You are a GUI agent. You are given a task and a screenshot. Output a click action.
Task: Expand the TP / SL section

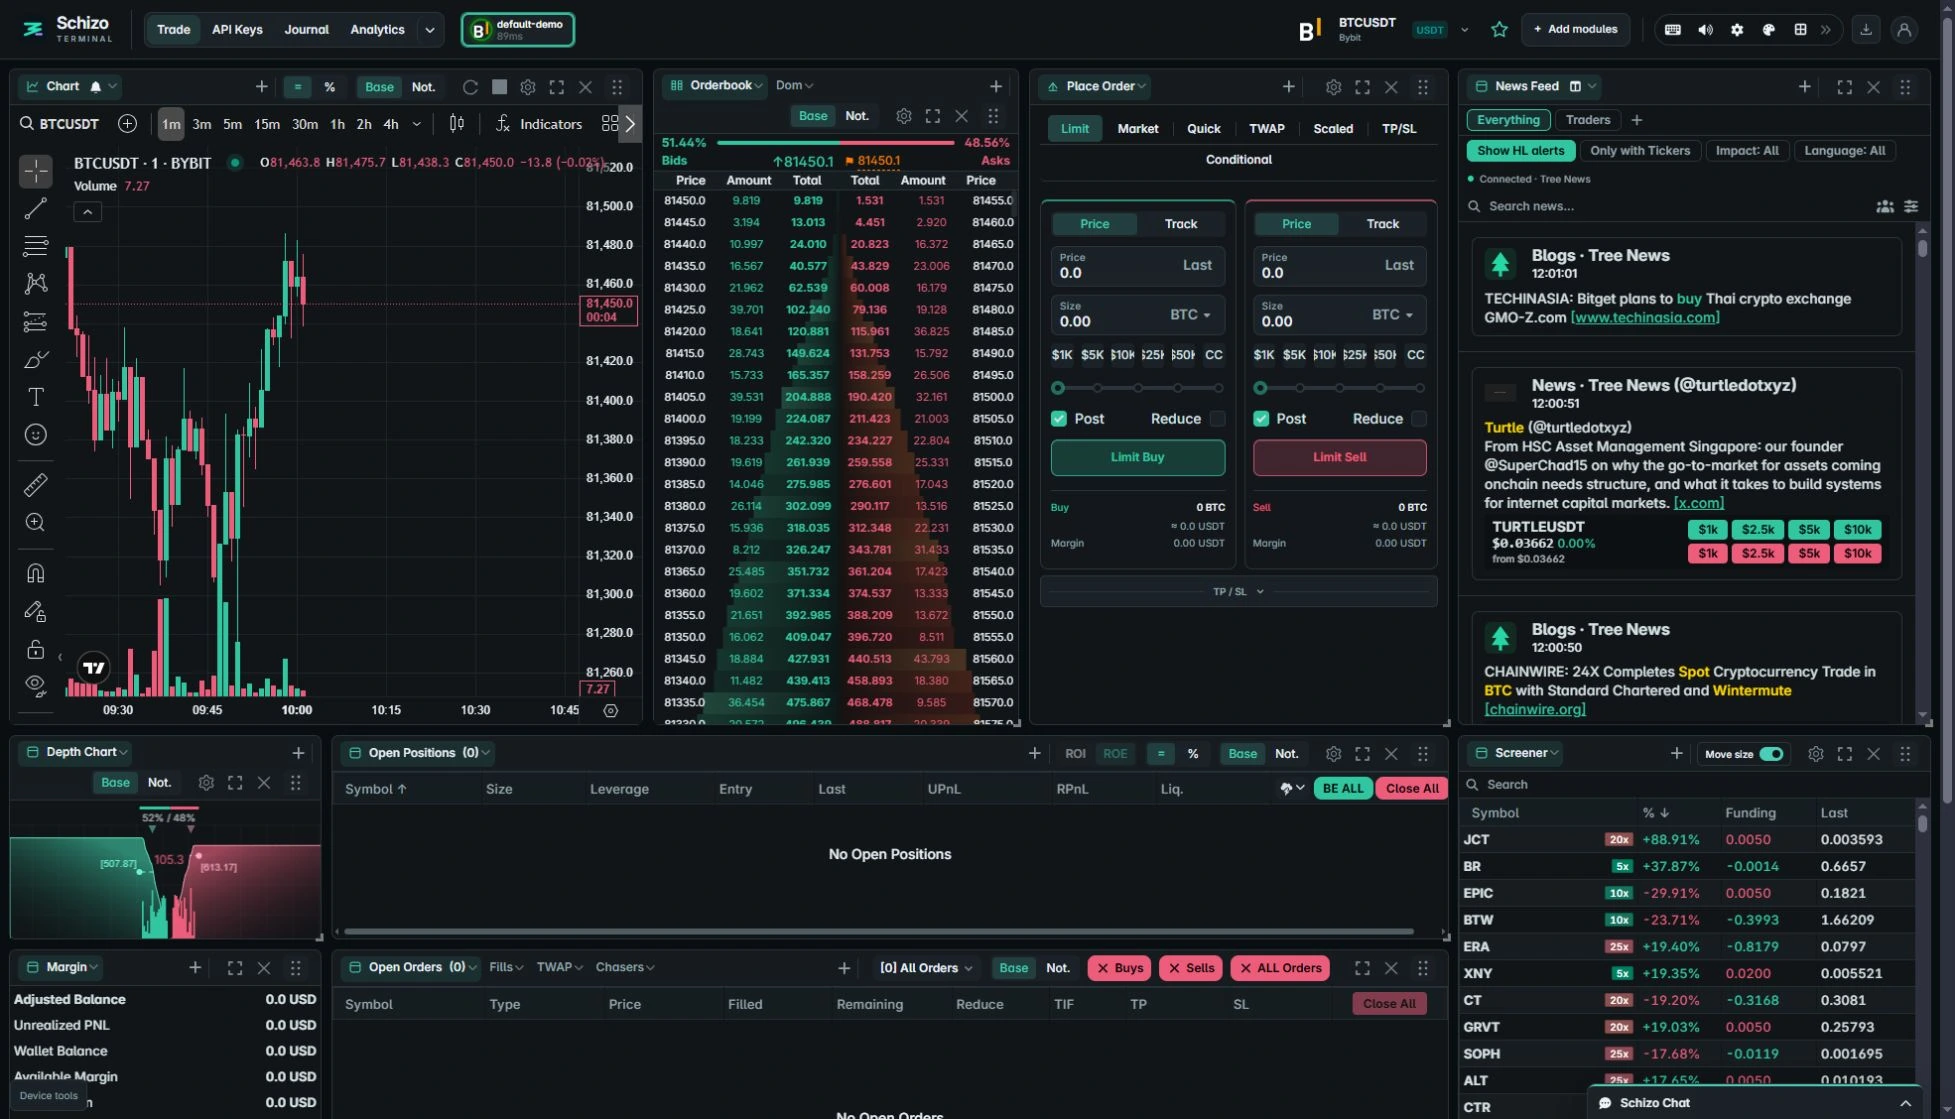point(1238,592)
